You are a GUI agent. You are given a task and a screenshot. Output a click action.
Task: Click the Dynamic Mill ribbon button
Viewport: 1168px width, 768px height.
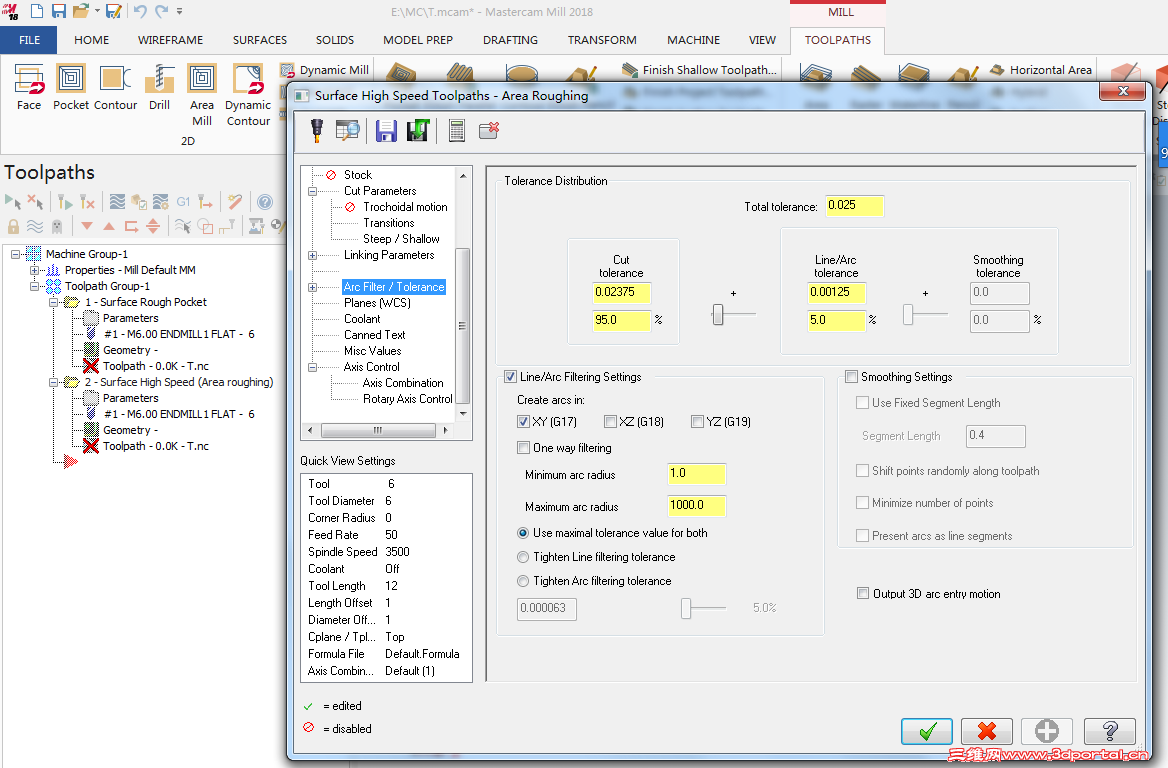click(325, 70)
